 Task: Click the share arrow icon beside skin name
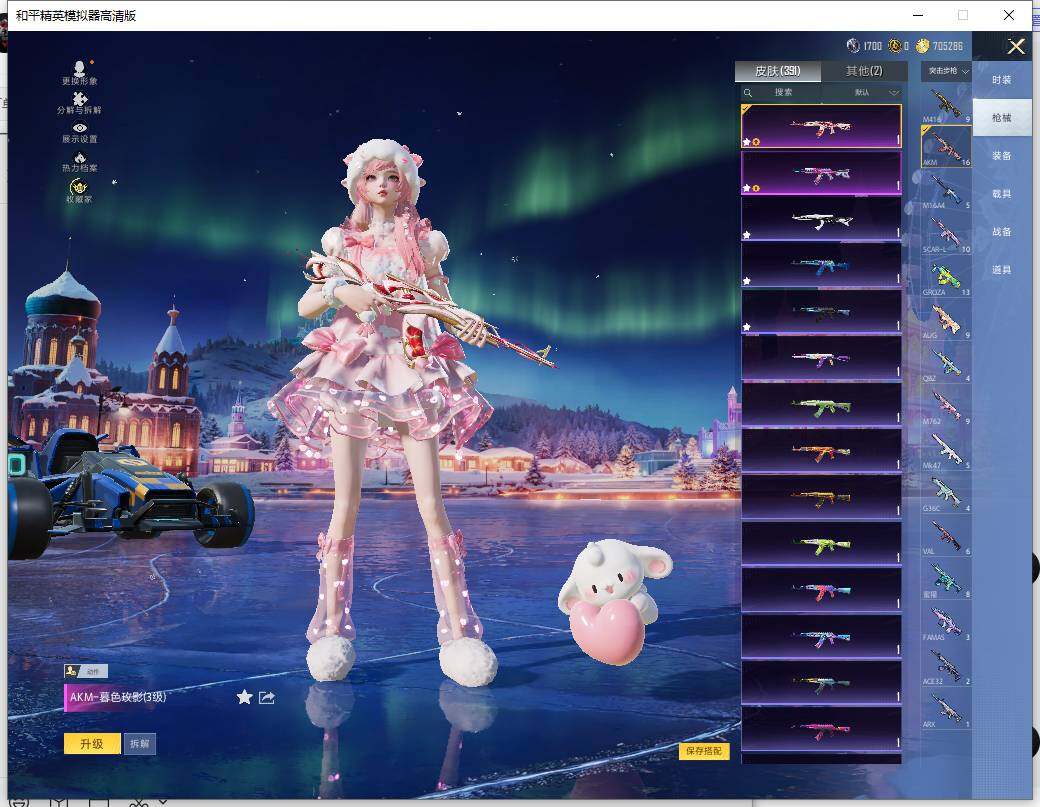[x=267, y=698]
